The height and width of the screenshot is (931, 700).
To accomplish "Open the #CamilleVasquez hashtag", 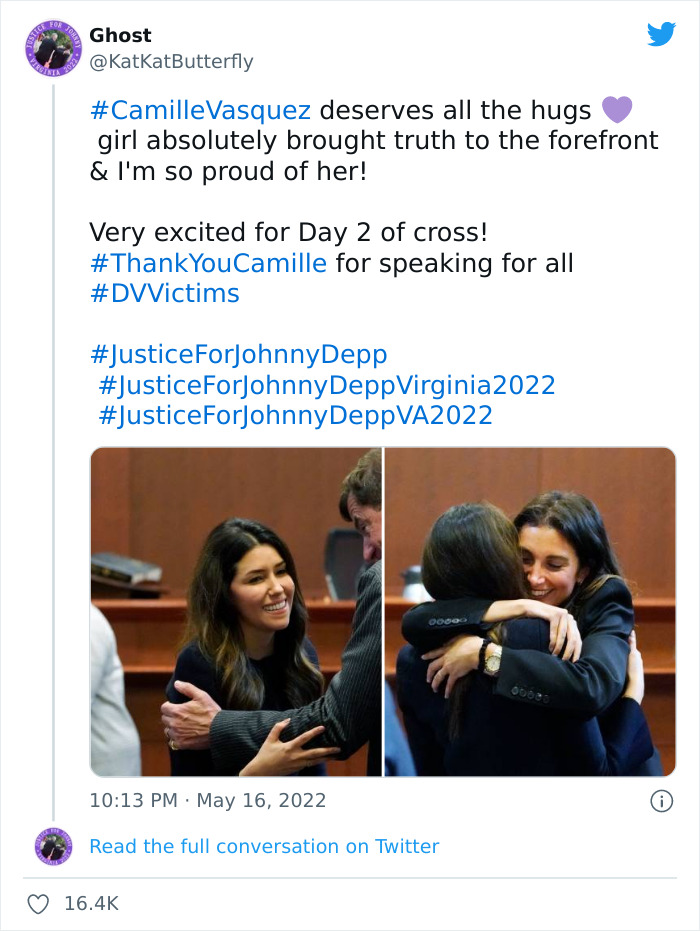I will (199, 109).
